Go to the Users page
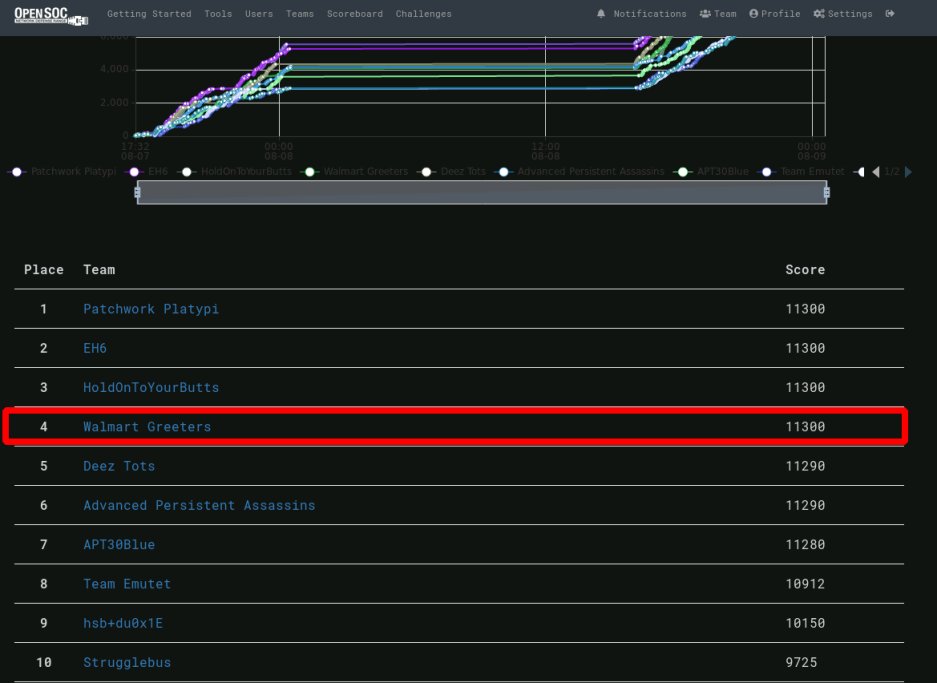 259,14
